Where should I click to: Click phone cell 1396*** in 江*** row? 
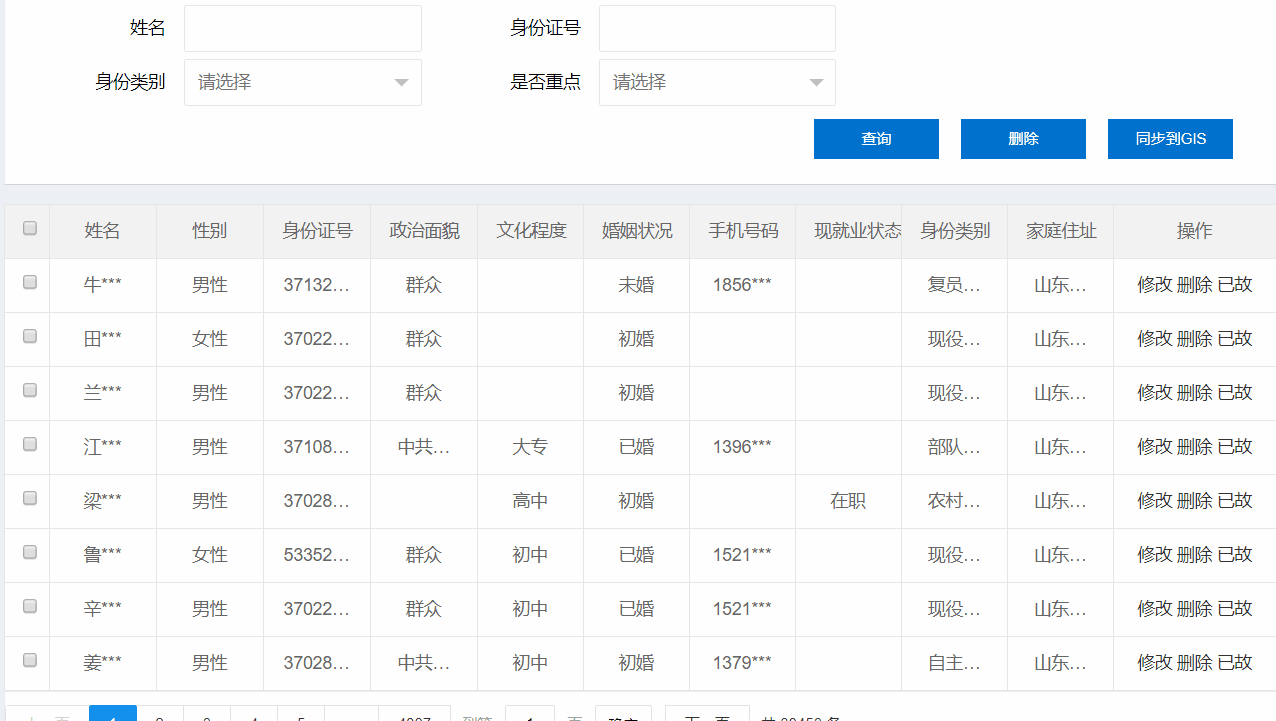pos(742,447)
